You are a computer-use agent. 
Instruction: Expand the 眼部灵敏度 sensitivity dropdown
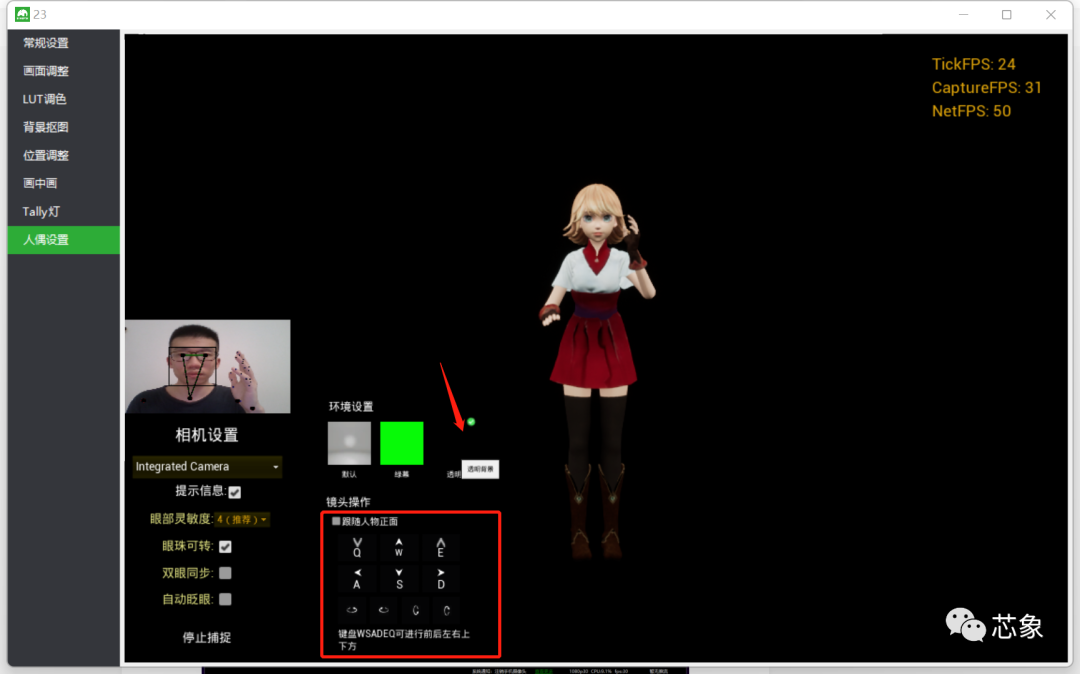click(x=242, y=519)
